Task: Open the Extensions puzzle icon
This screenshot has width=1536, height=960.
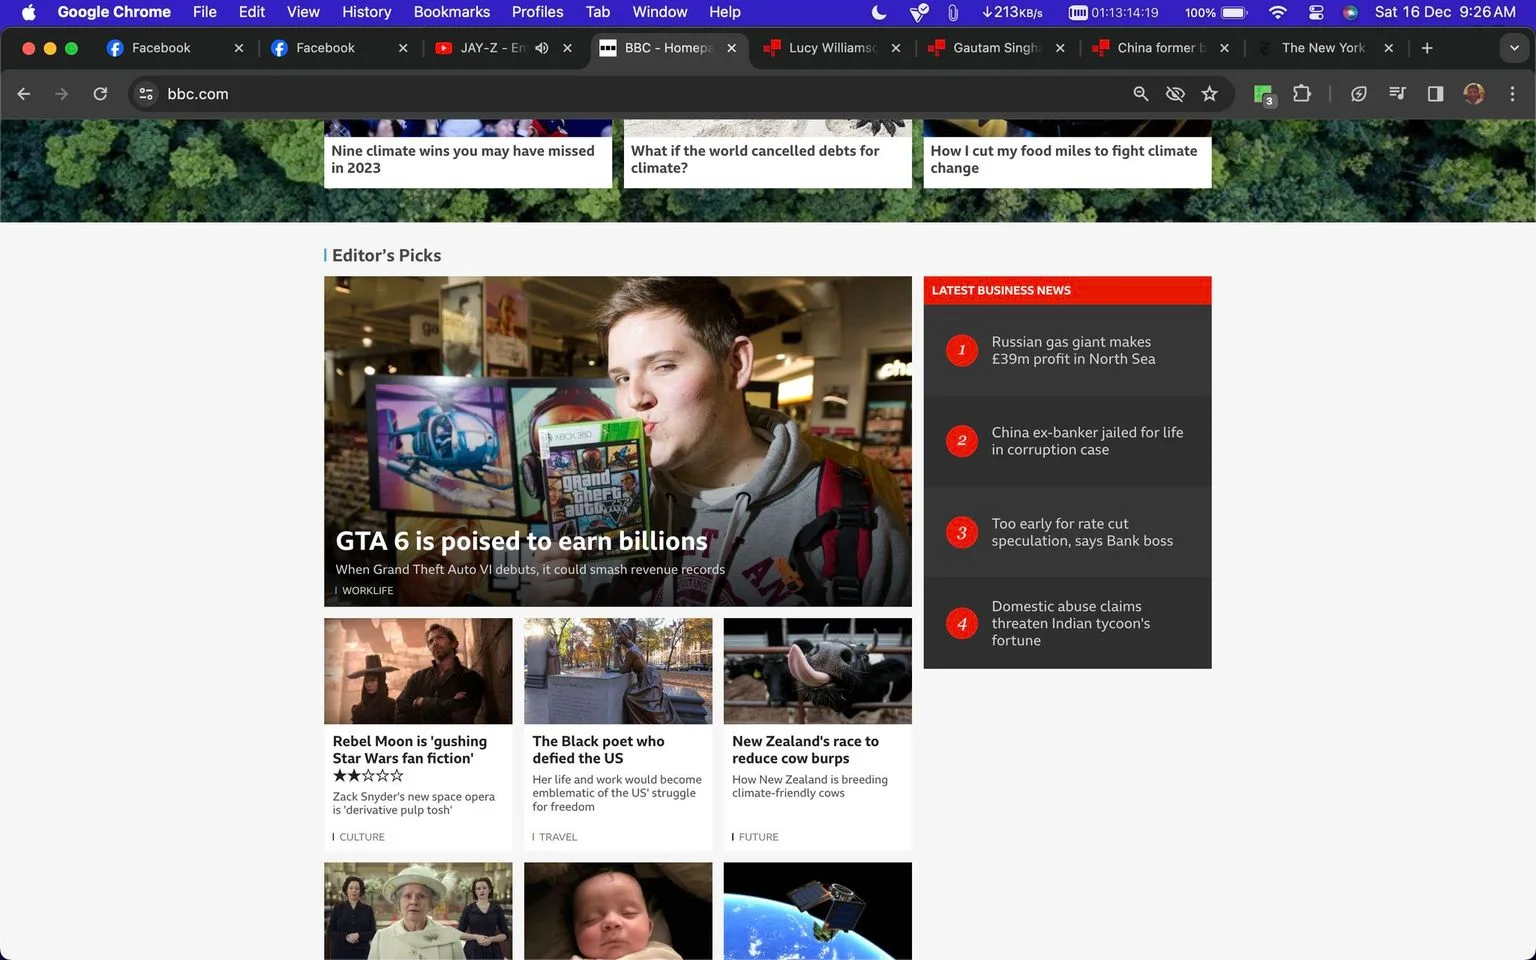Action: [x=1301, y=93]
